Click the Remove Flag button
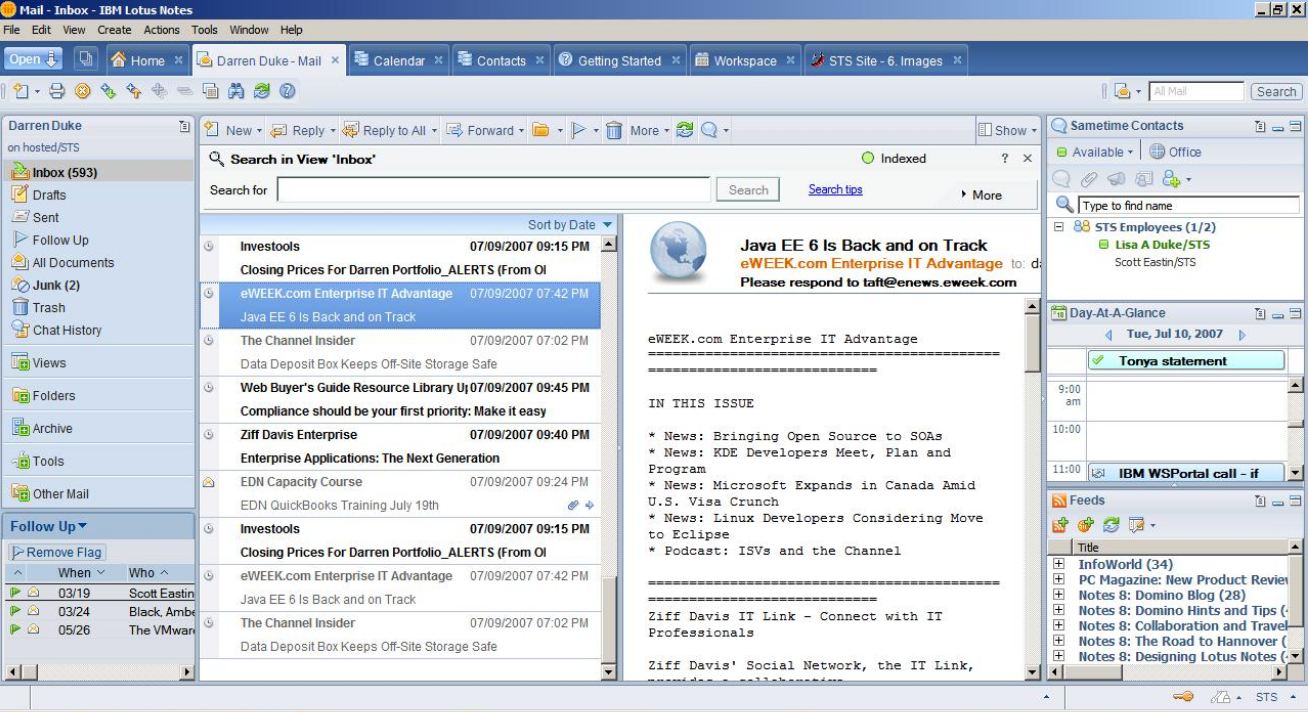The width and height of the screenshot is (1308, 712). pyautogui.click(x=57, y=552)
